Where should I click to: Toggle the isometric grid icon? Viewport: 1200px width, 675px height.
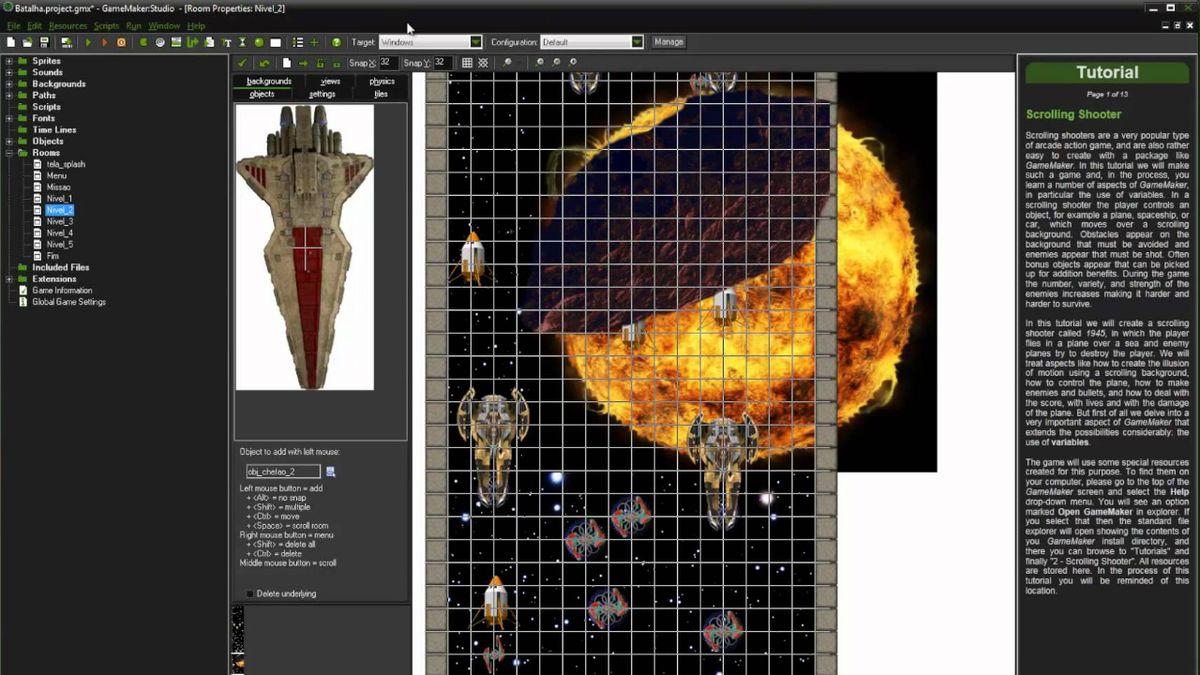click(x=483, y=63)
